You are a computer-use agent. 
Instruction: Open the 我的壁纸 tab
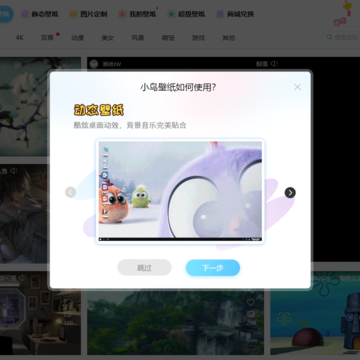137,14
